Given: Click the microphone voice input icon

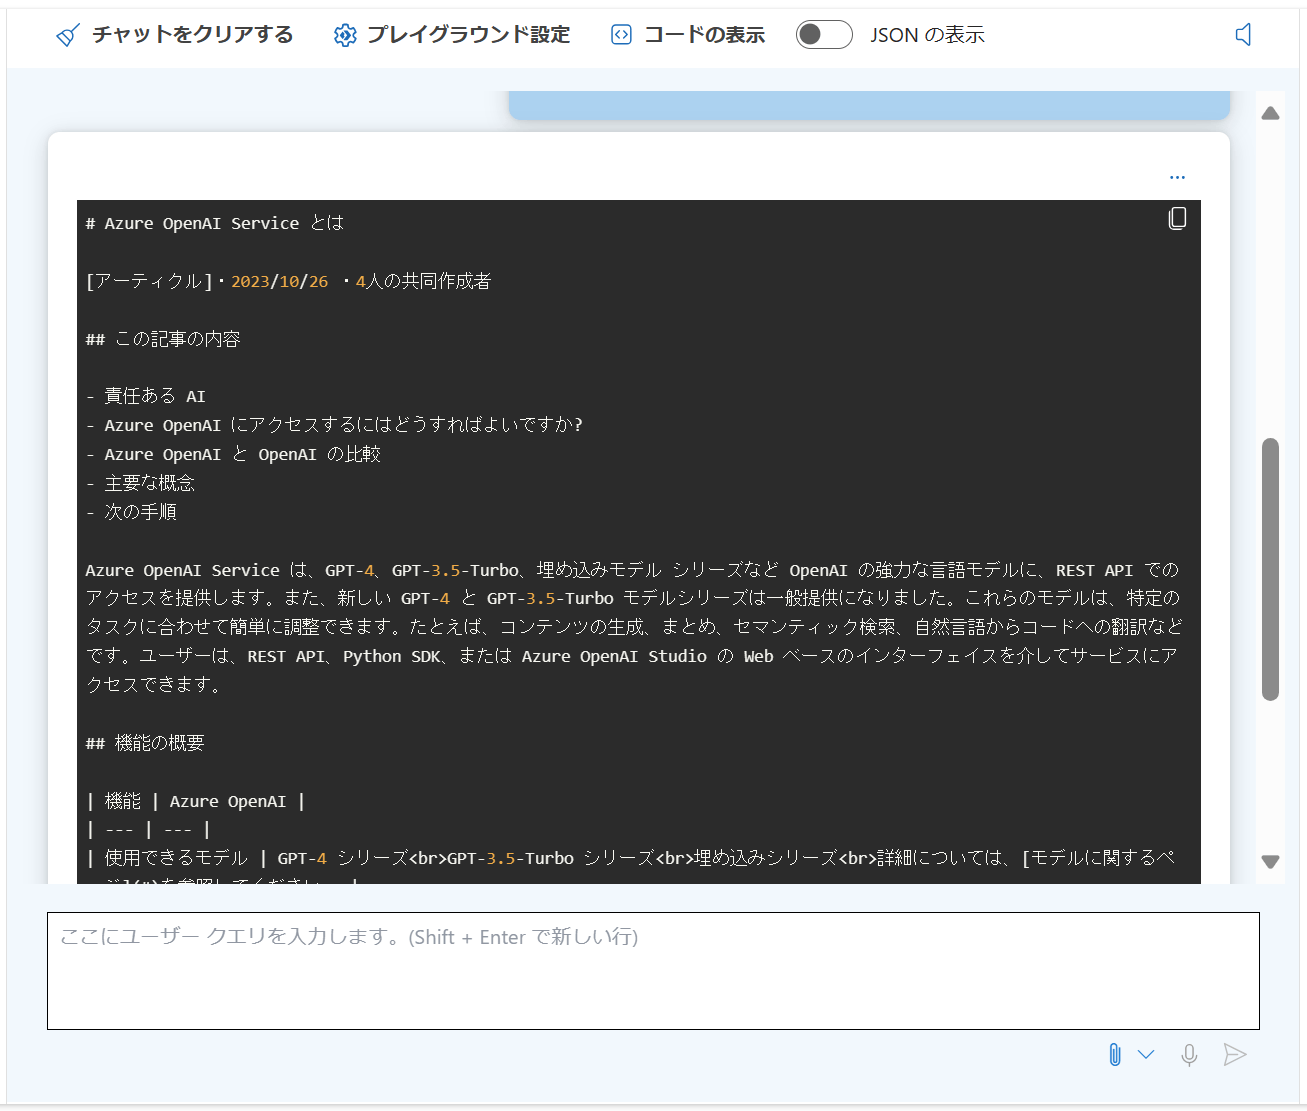Looking at the screenshot, I should [1189, 1055].
